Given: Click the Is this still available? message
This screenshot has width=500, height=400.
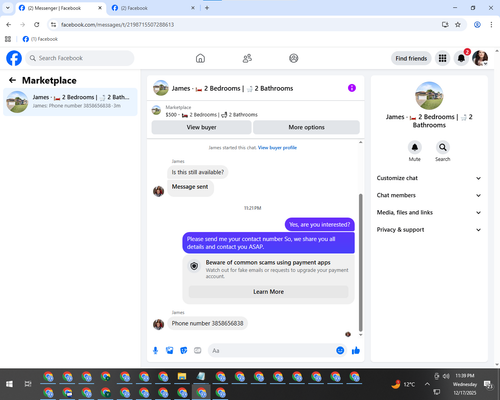Looking at the screenshot, I should click(x=198, y=172).
